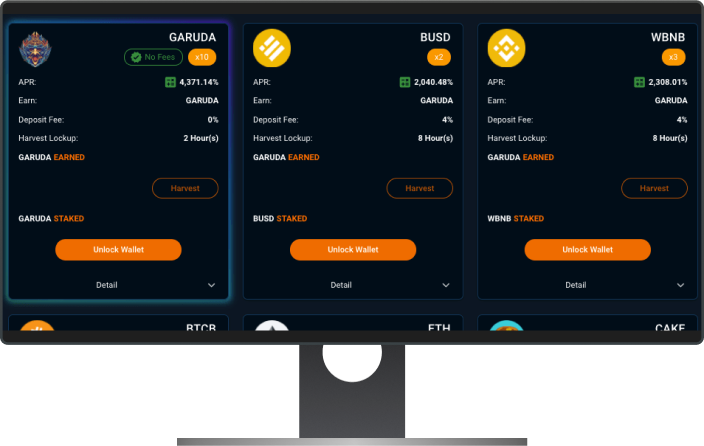Expand Detail chevron on GARUDA card
The image size is (704, 446).
coord(211,285)
